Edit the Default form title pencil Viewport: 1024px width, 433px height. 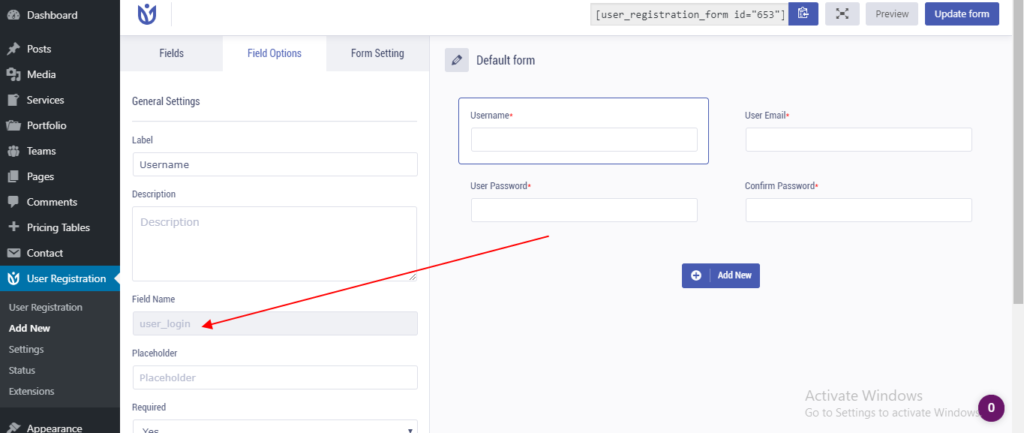click(x=456, y=60)
